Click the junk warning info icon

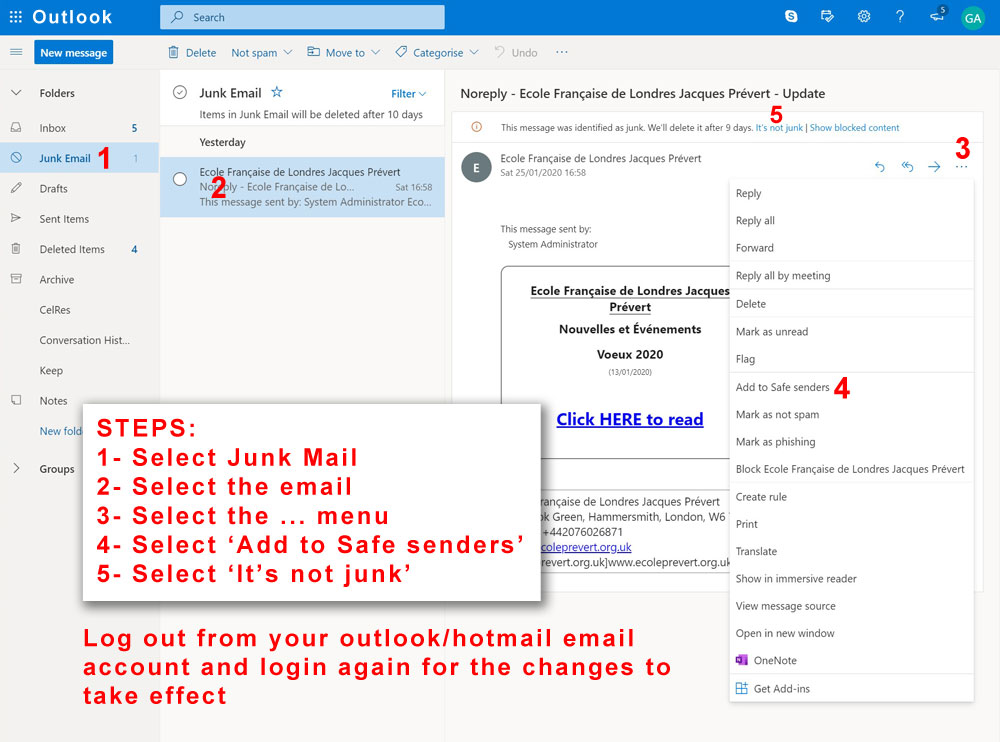(476, 127)
